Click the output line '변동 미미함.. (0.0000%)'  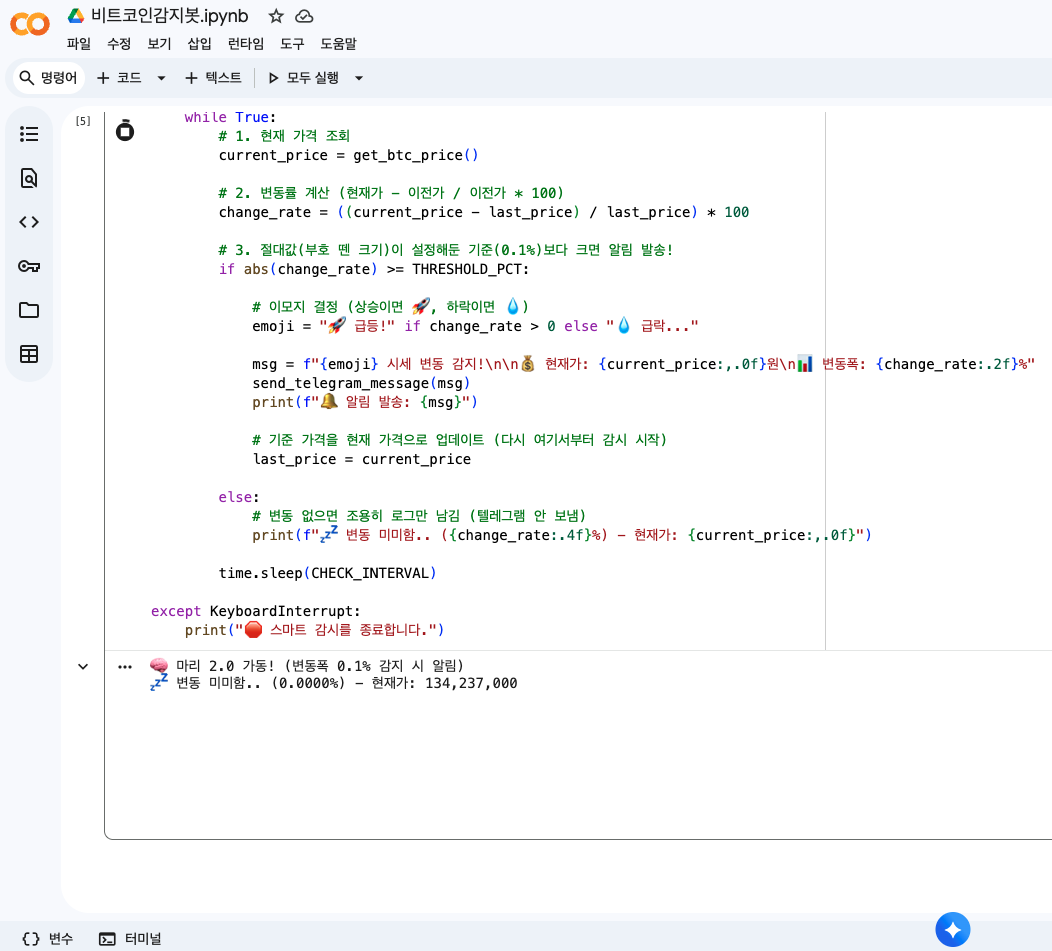tap(334, 683)
